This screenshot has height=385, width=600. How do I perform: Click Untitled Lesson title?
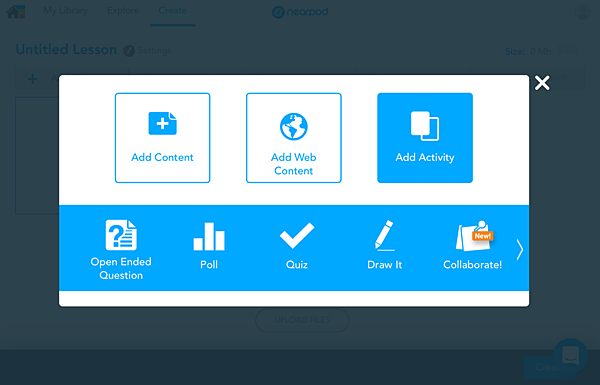point(66,50)
